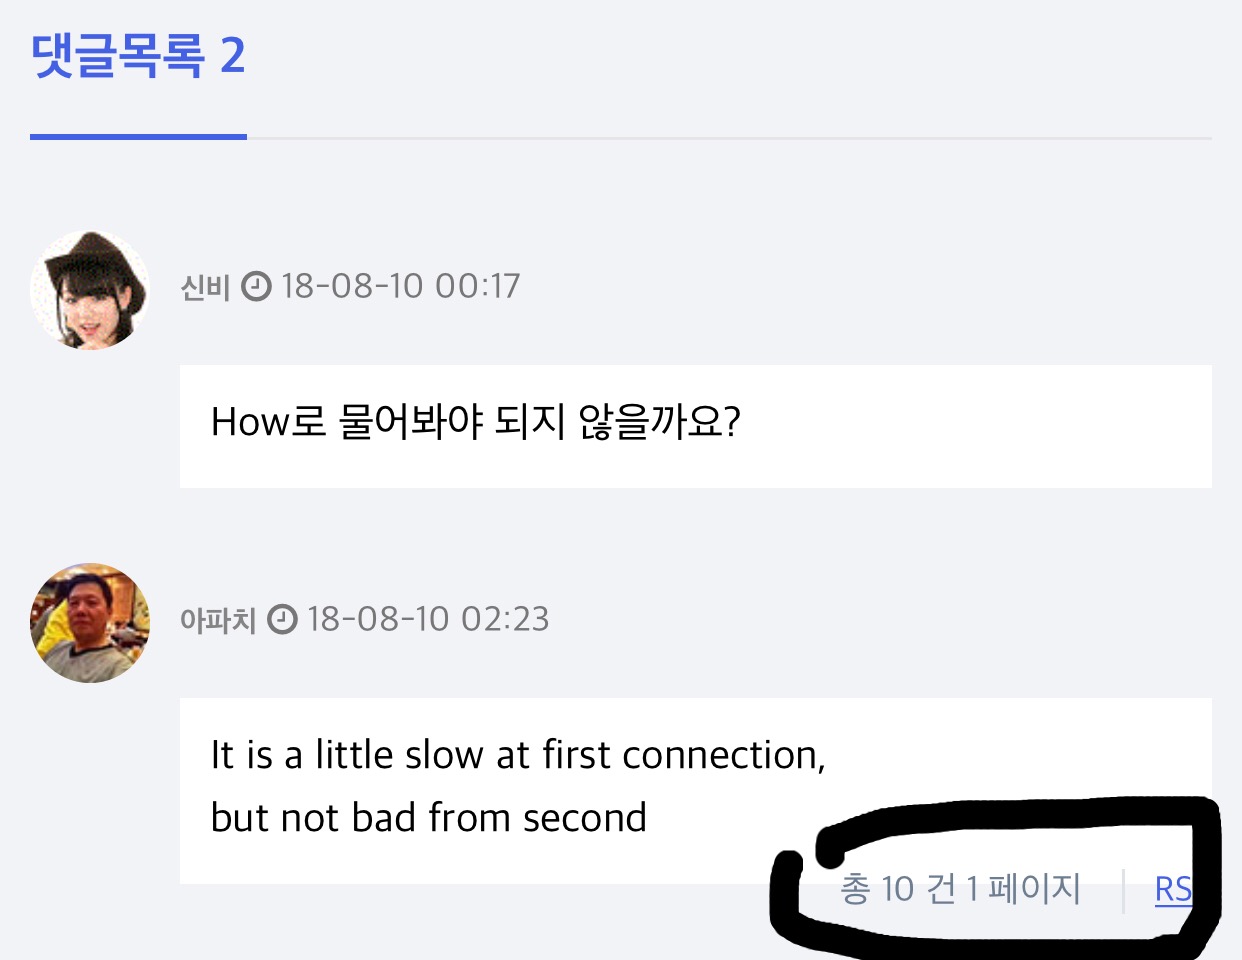
Task: Click the blue underline below 댓글목록
Action: 138,136
